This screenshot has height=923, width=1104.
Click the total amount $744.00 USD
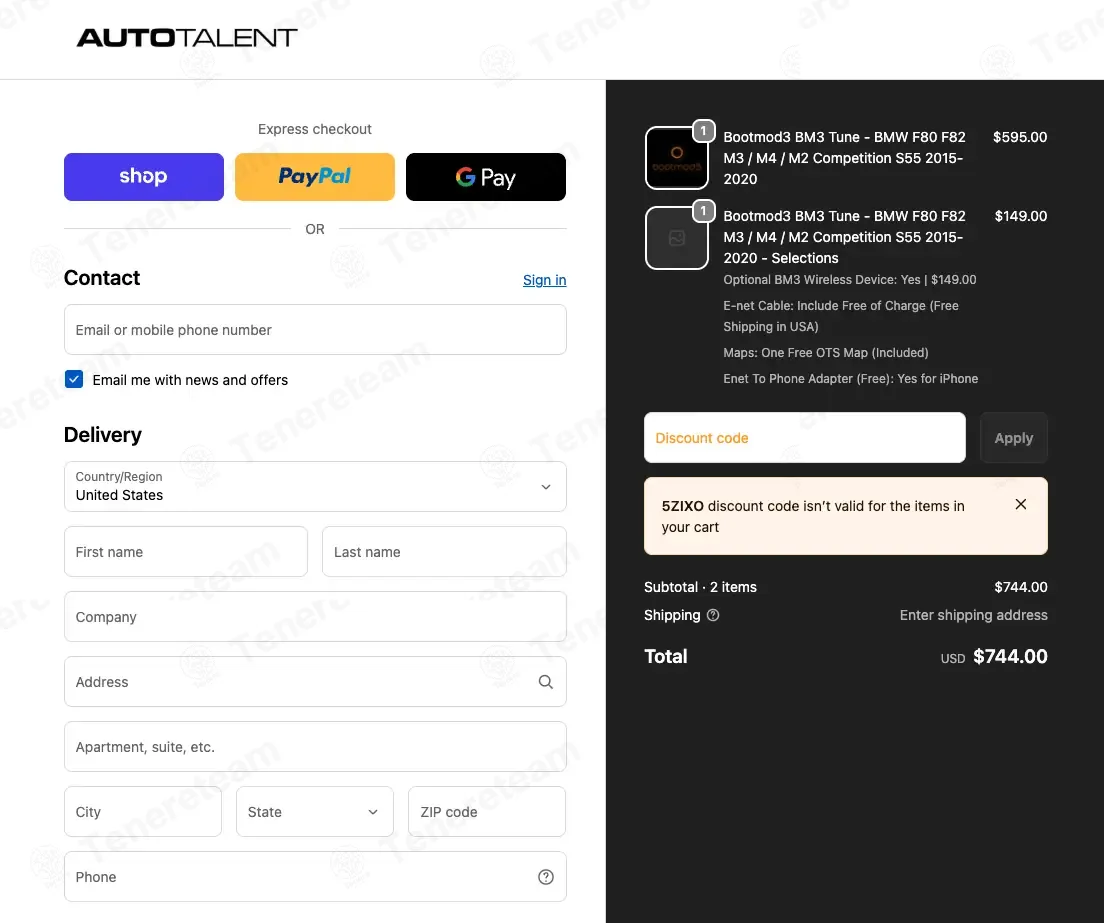(x=1010, y=657)
